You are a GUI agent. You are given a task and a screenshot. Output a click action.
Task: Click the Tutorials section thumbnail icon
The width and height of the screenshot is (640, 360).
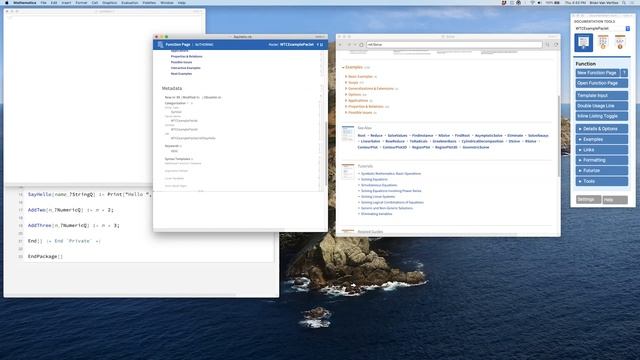pyautogui.click(x=348, y=171)
